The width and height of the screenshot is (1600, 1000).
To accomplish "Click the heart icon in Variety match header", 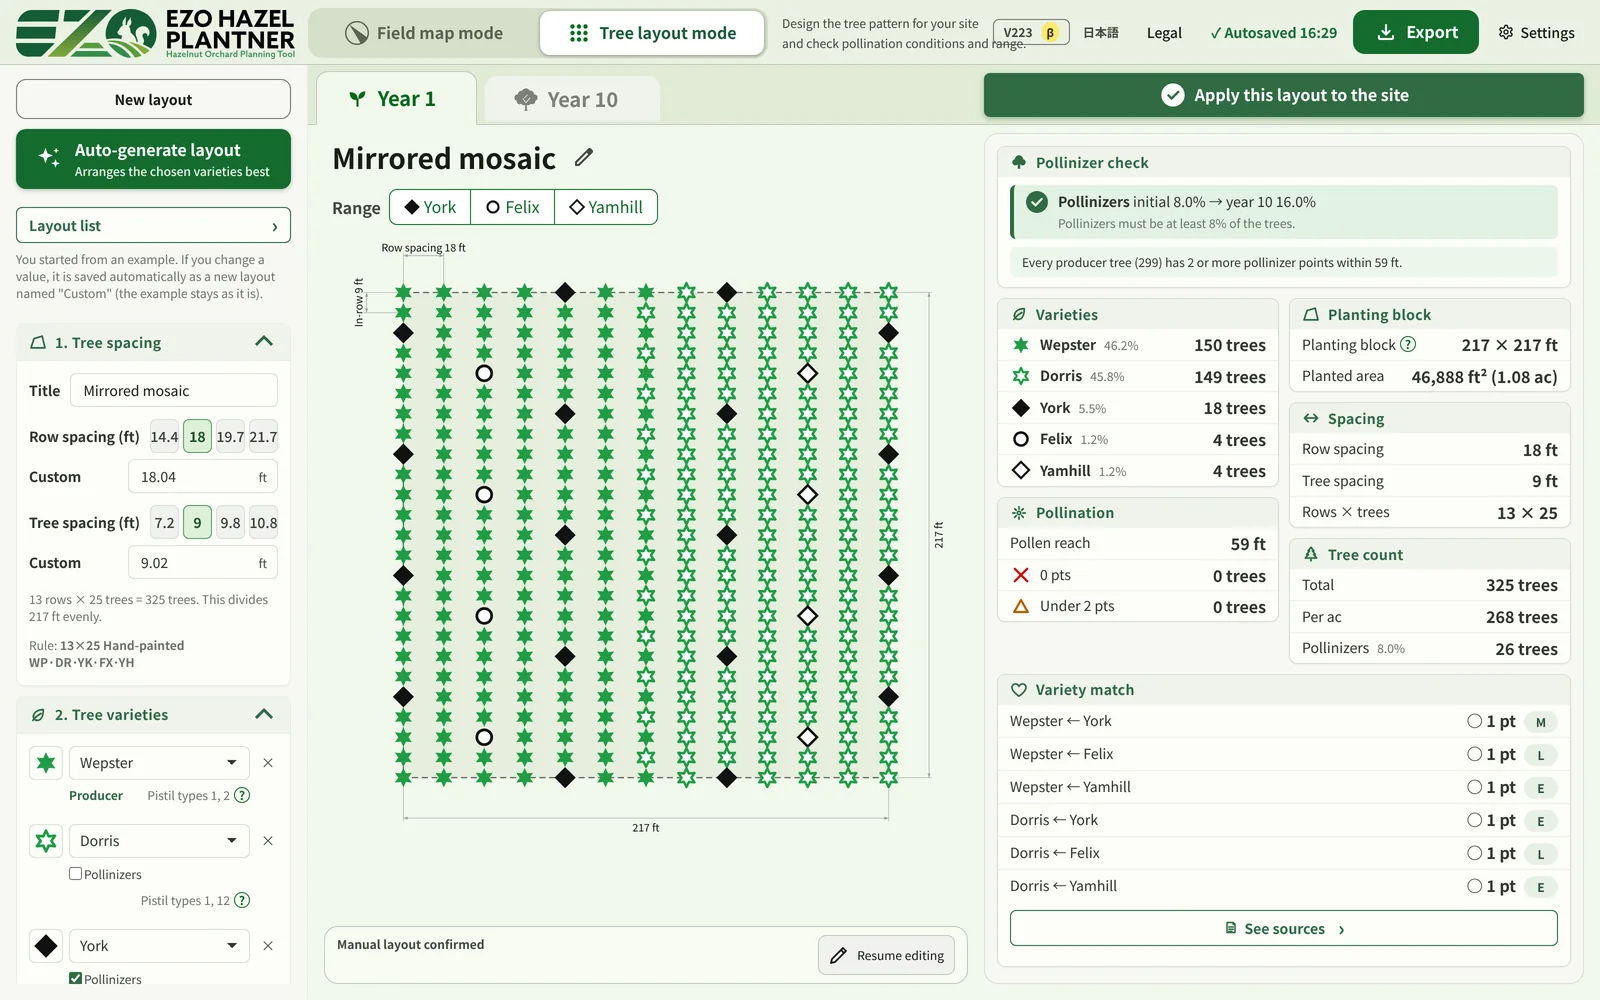I will click(1019, 690).
